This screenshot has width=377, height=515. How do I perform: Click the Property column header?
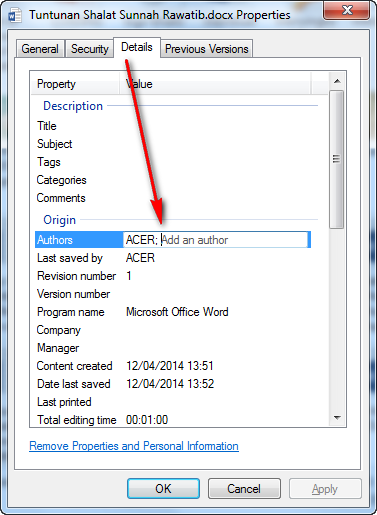click(75, 84)
